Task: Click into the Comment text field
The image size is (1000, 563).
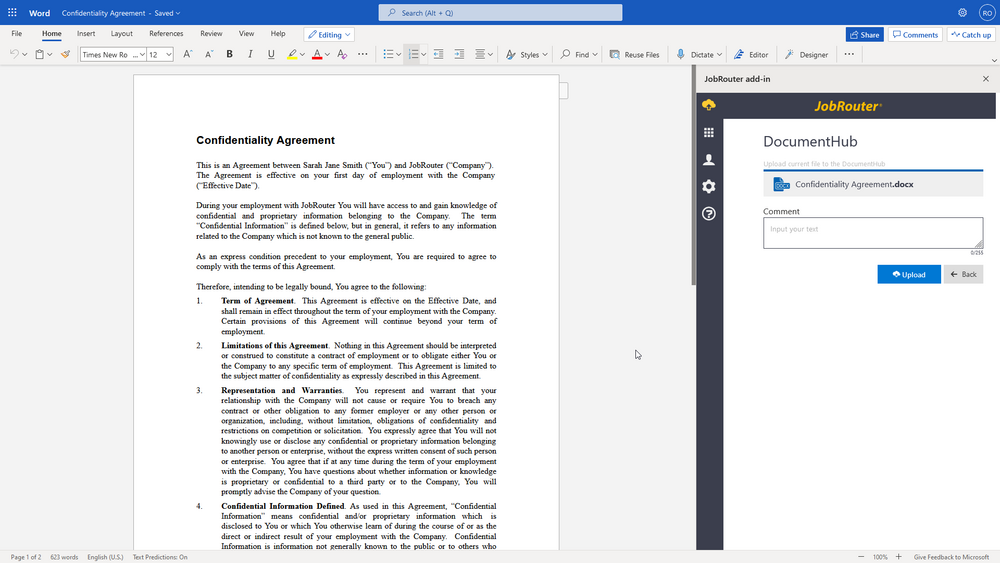Action: coord(872,233)
